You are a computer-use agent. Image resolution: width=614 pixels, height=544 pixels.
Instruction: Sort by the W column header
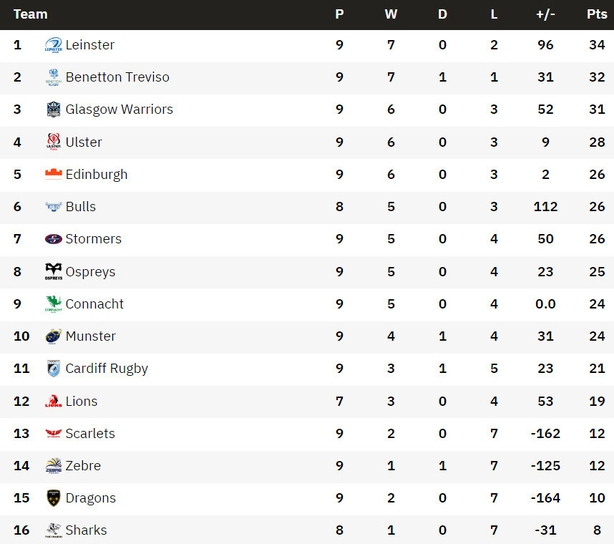pos(391,14)
